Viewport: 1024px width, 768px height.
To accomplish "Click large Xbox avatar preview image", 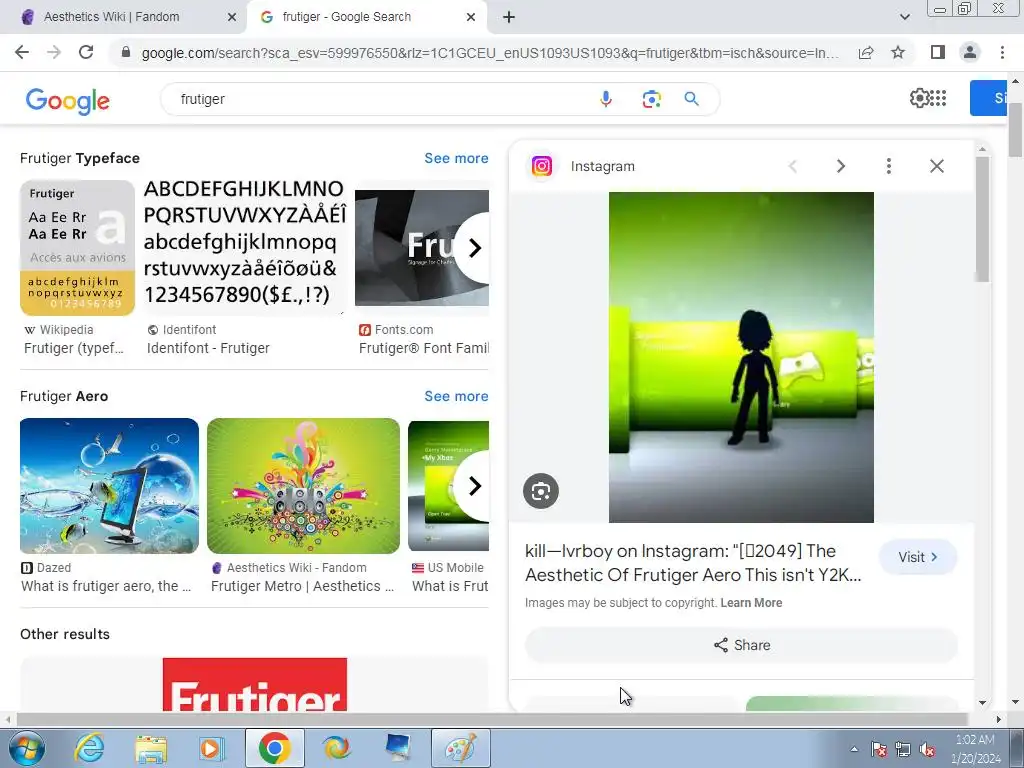I will point(741,357).
